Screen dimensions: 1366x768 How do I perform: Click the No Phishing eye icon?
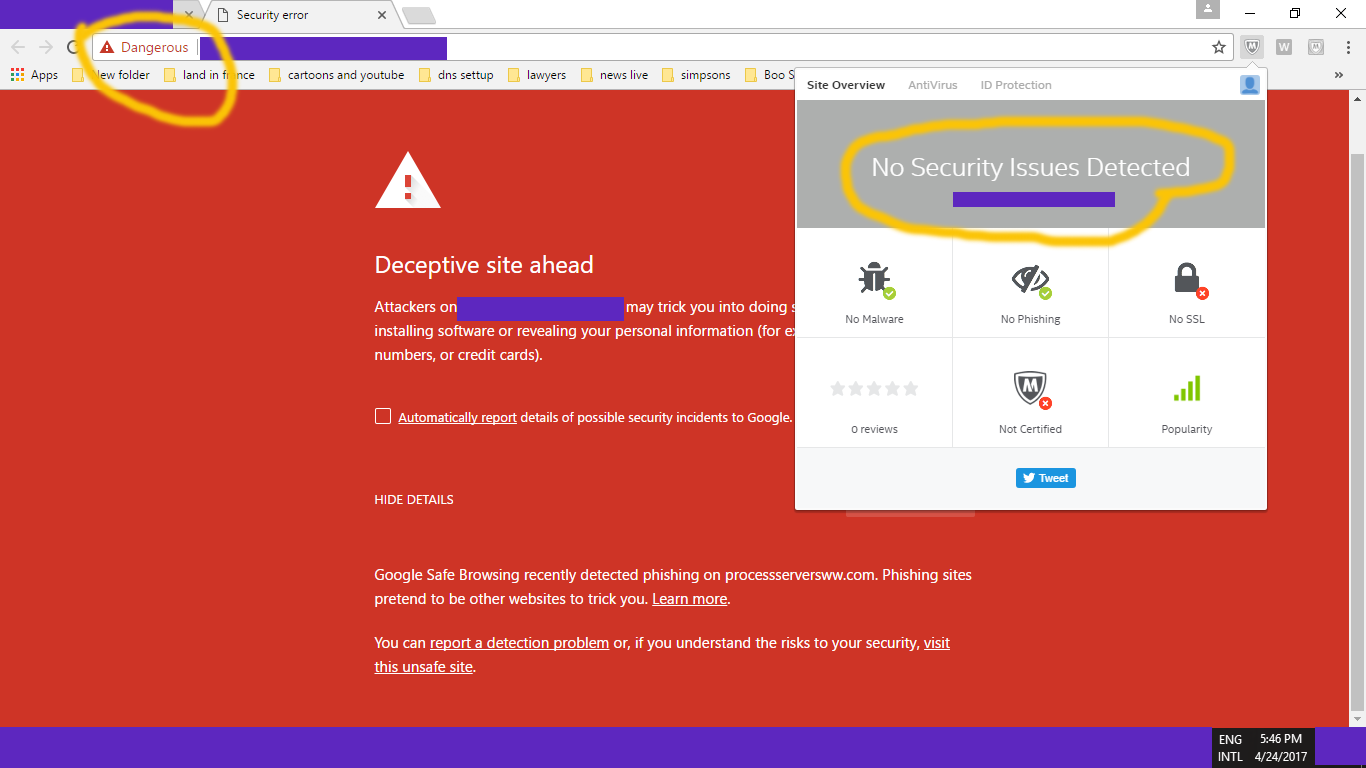(x=1031, y=280)
